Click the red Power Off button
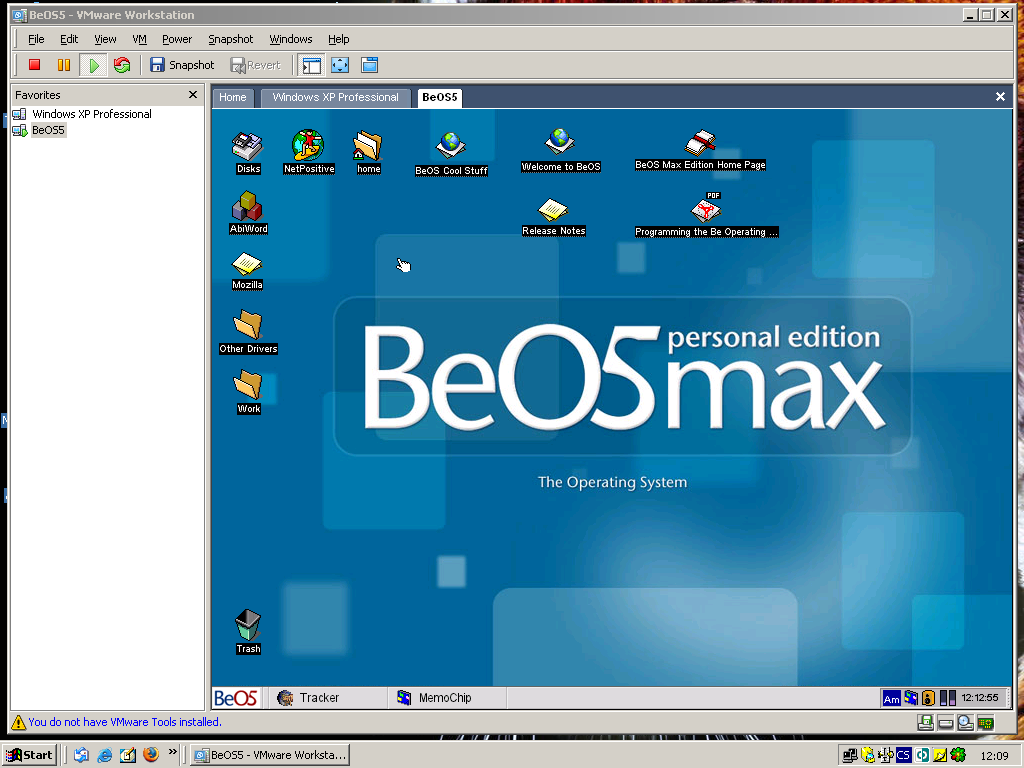This screenshot has height=768, width=1024. [x=35, y=65]
